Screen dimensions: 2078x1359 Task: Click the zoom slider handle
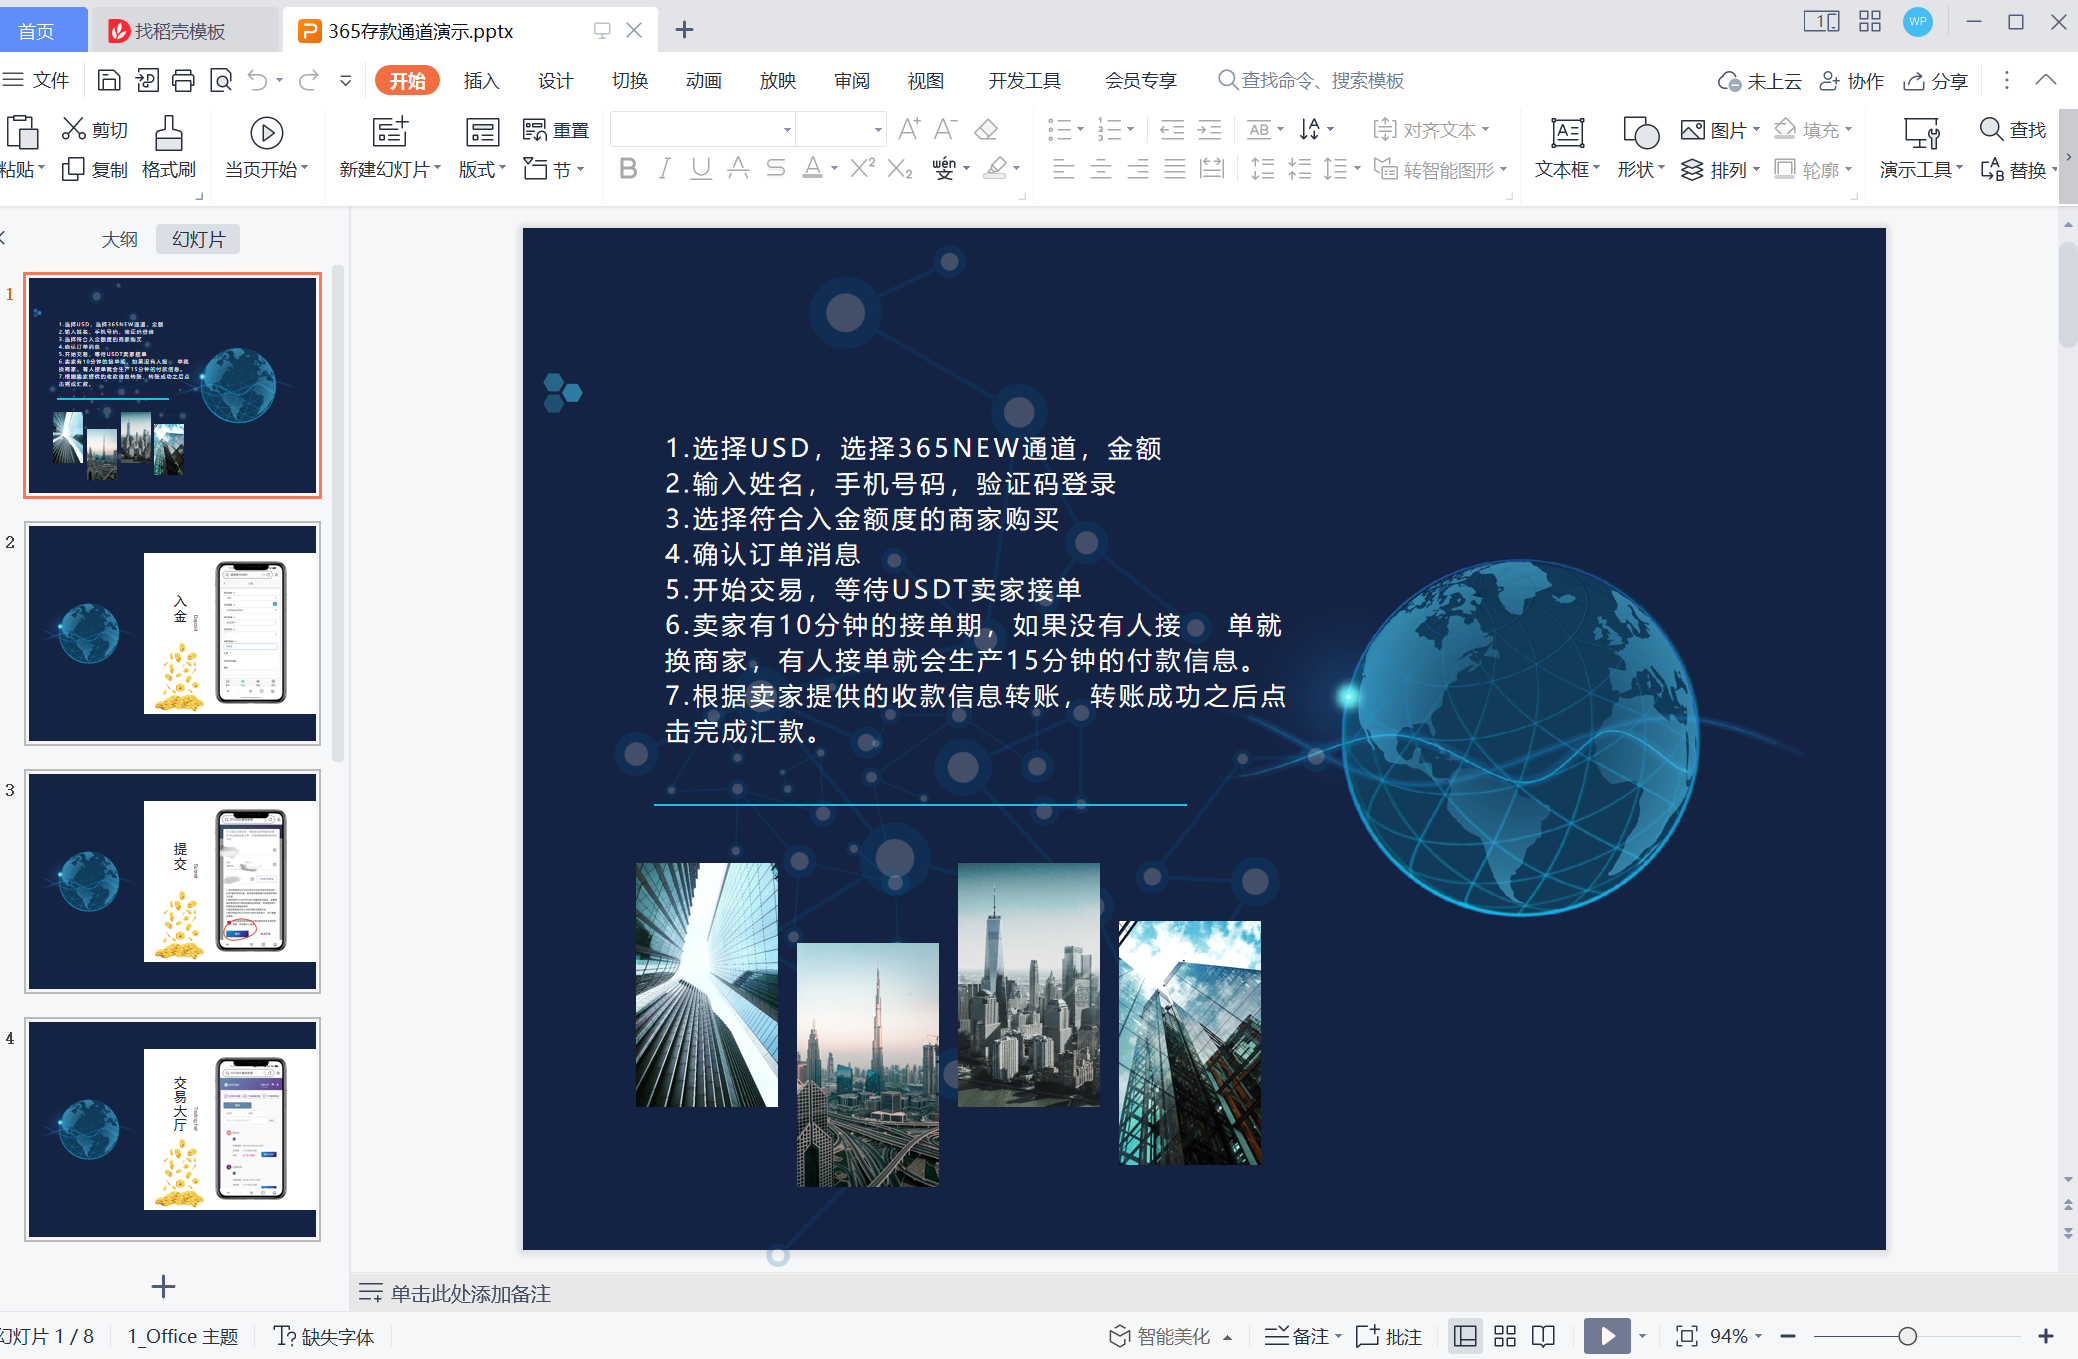pos(1907,1336)
